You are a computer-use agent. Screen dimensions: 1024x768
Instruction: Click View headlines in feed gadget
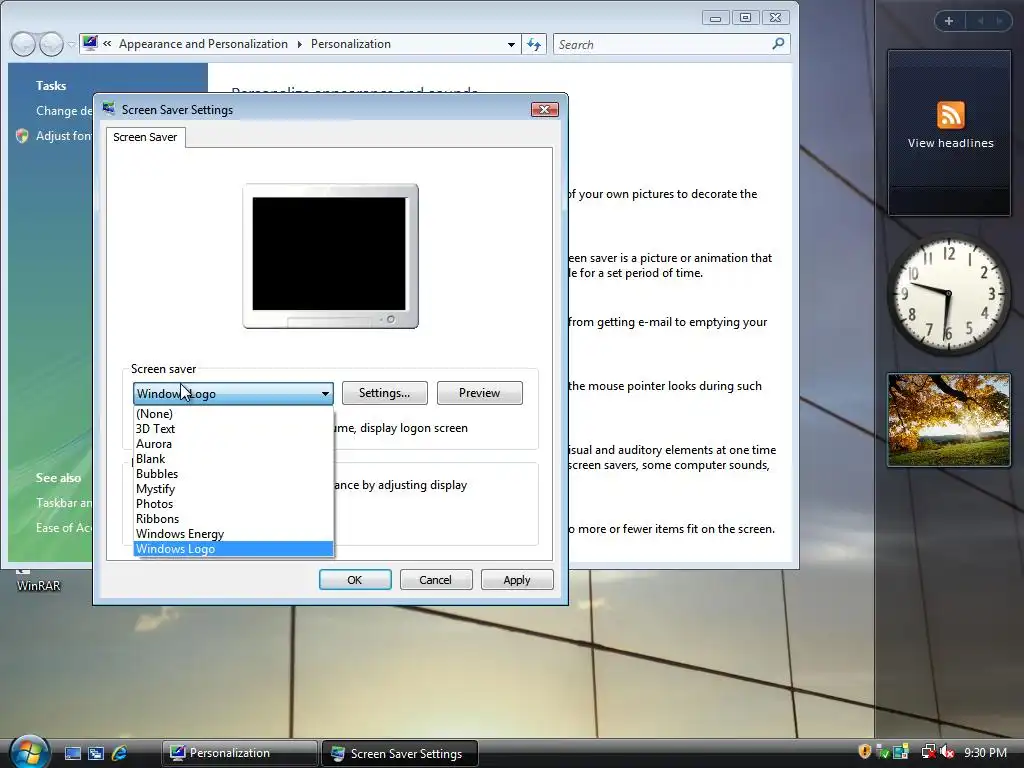(950, 143)
